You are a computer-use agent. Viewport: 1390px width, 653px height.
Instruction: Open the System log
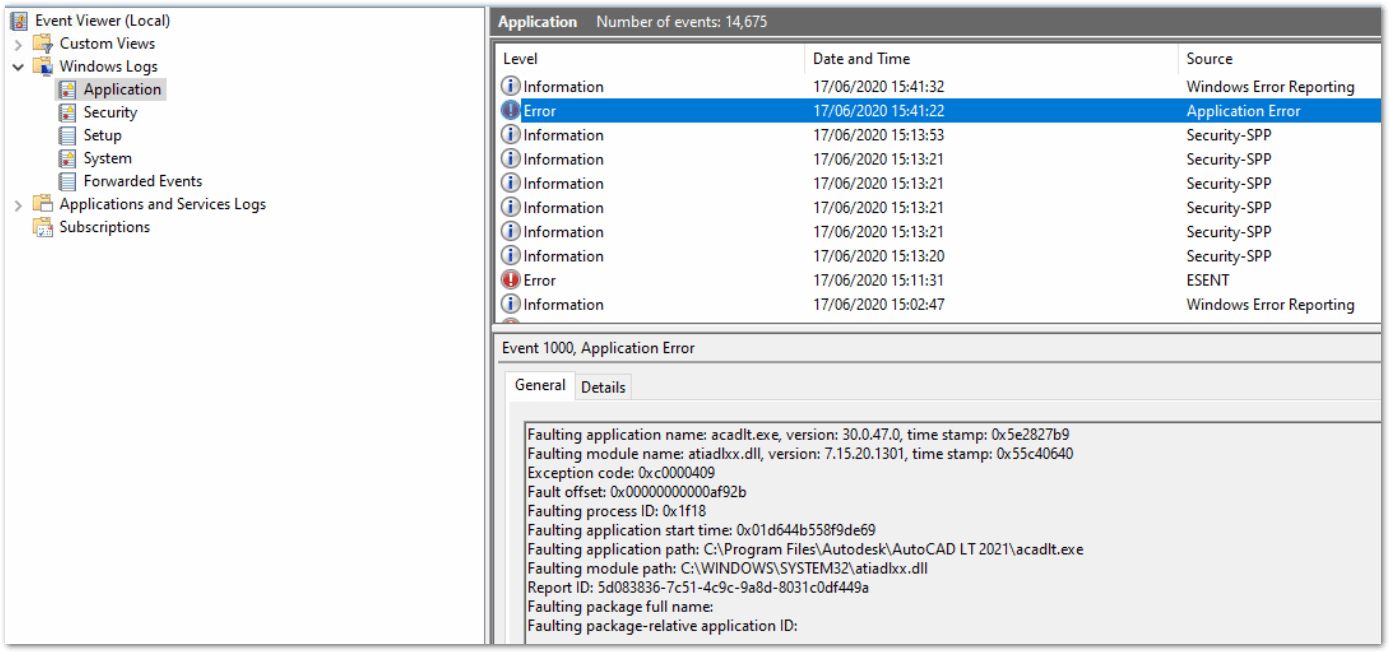[106, 158]
